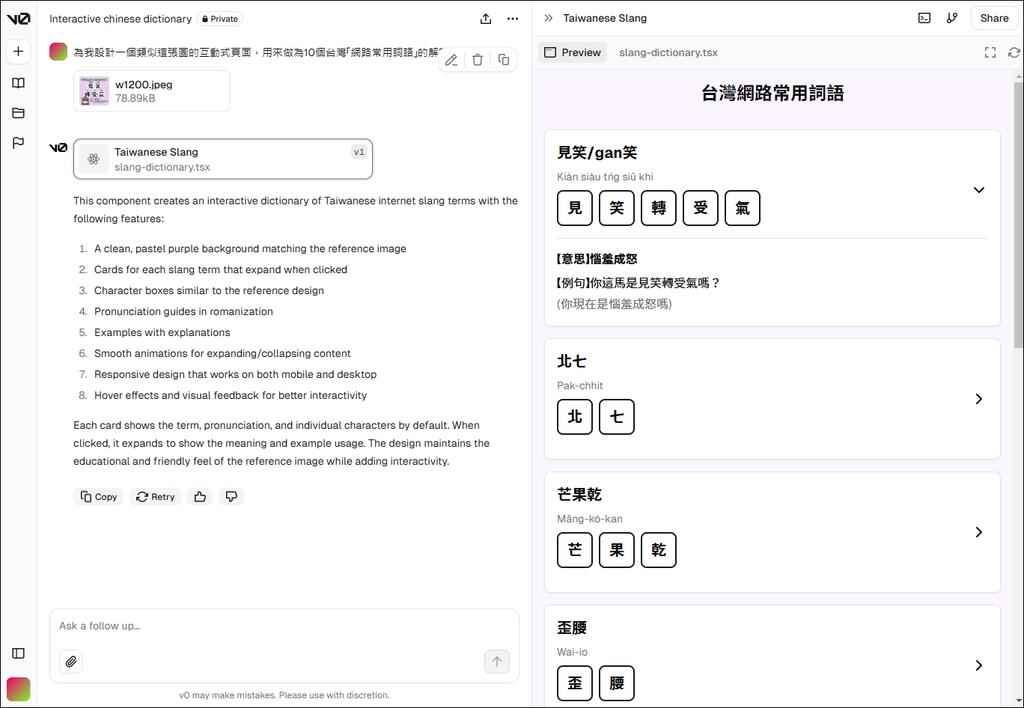Click the preview panel vertical scrollbar
This screenshot has width=1024, height=708.
coord(1019,216)
